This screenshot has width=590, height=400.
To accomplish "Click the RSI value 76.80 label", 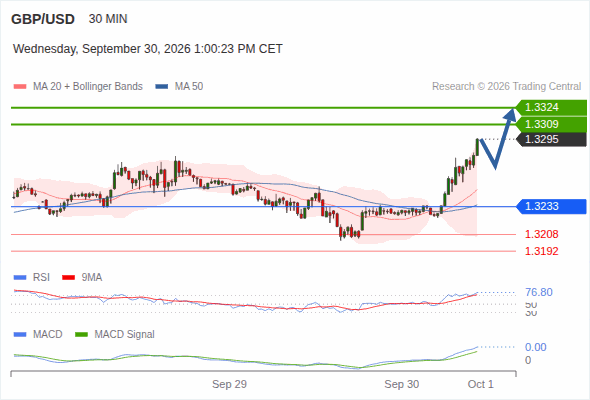I will [539, 292].
